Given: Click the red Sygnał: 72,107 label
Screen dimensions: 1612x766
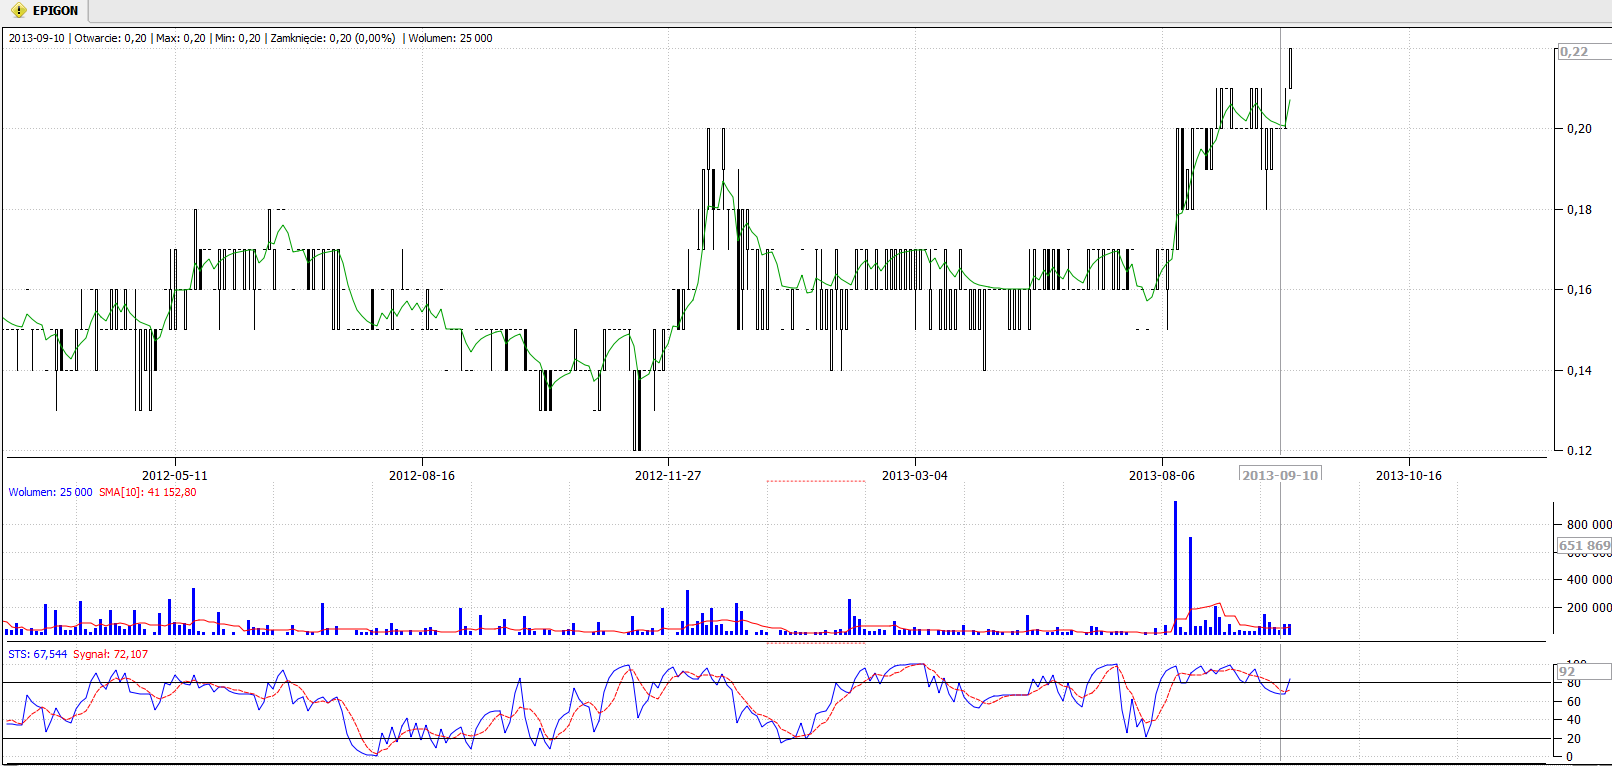Looking at the screenshot, I should pos(111,654).
